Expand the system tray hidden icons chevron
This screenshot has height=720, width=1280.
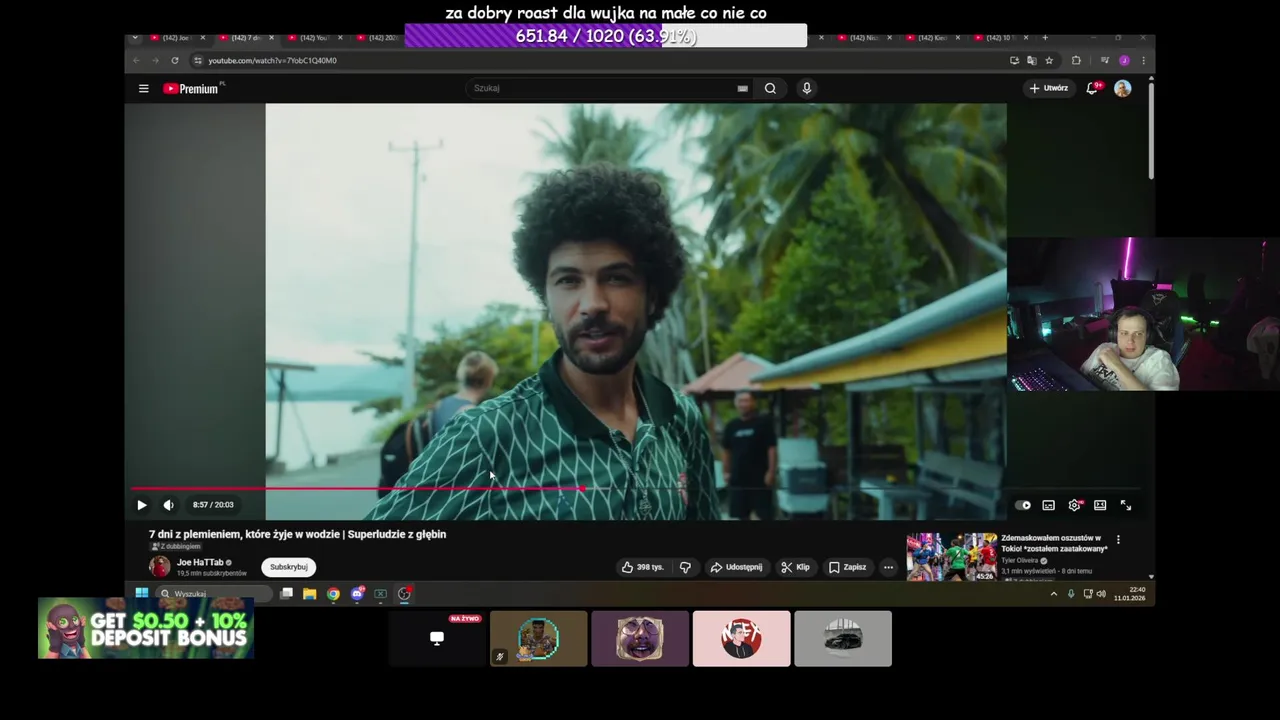[1053, 593]
